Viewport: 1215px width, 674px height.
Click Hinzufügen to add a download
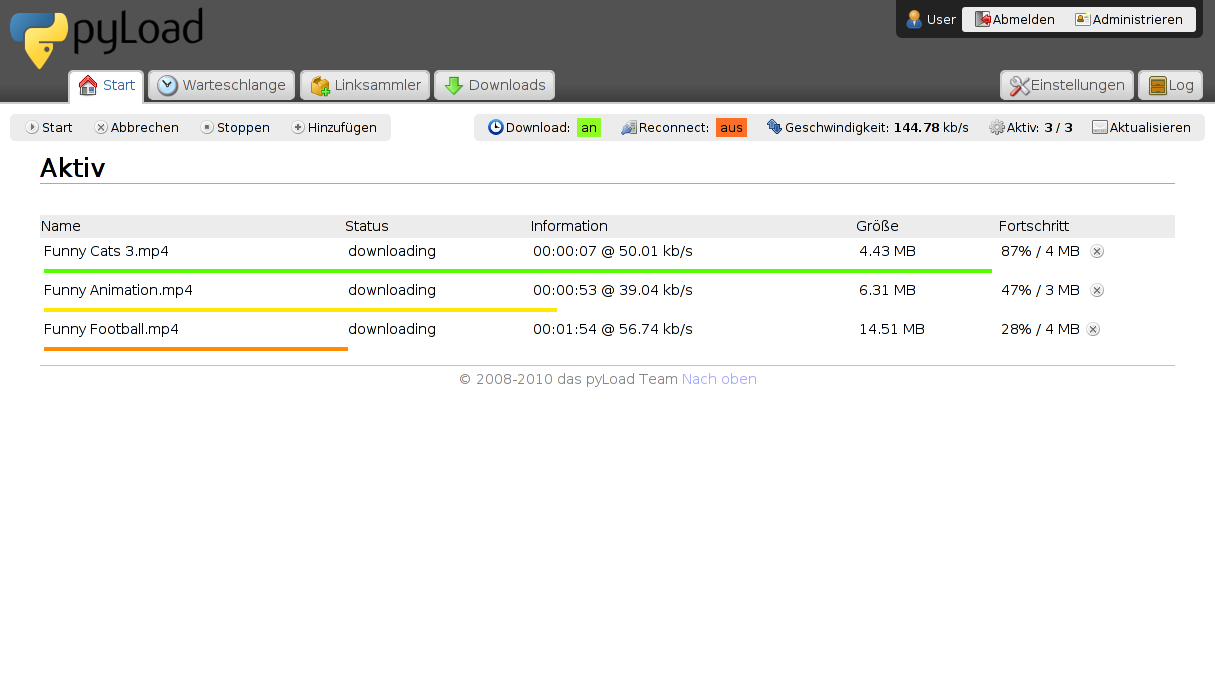pyautogui.click(x=336, y=127)
